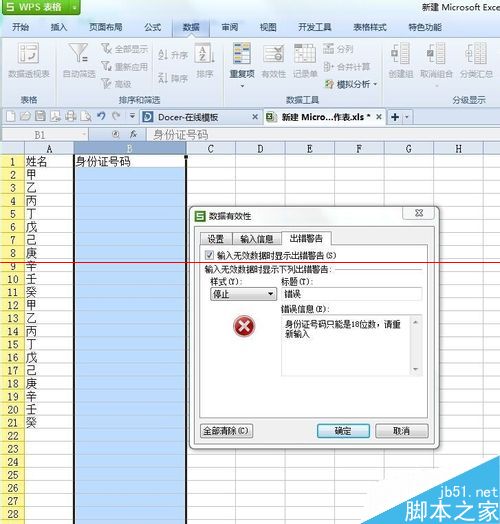Click the formula bar showing 身份证号码
Viewport: 500px width, 524px height.
tap(323, 135)
